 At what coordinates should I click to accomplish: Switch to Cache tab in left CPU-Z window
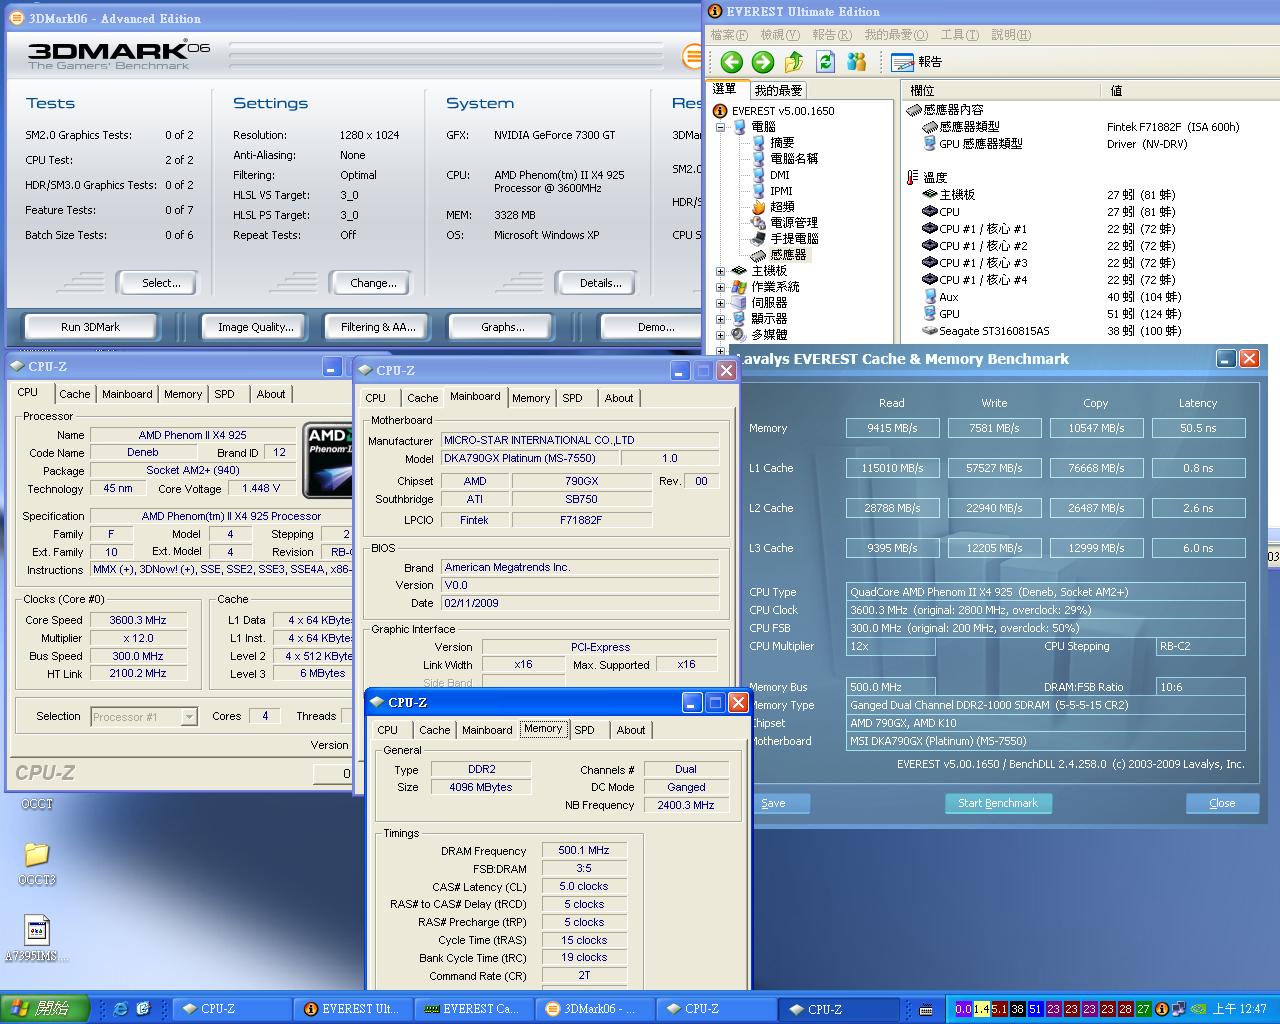[75, 394]
